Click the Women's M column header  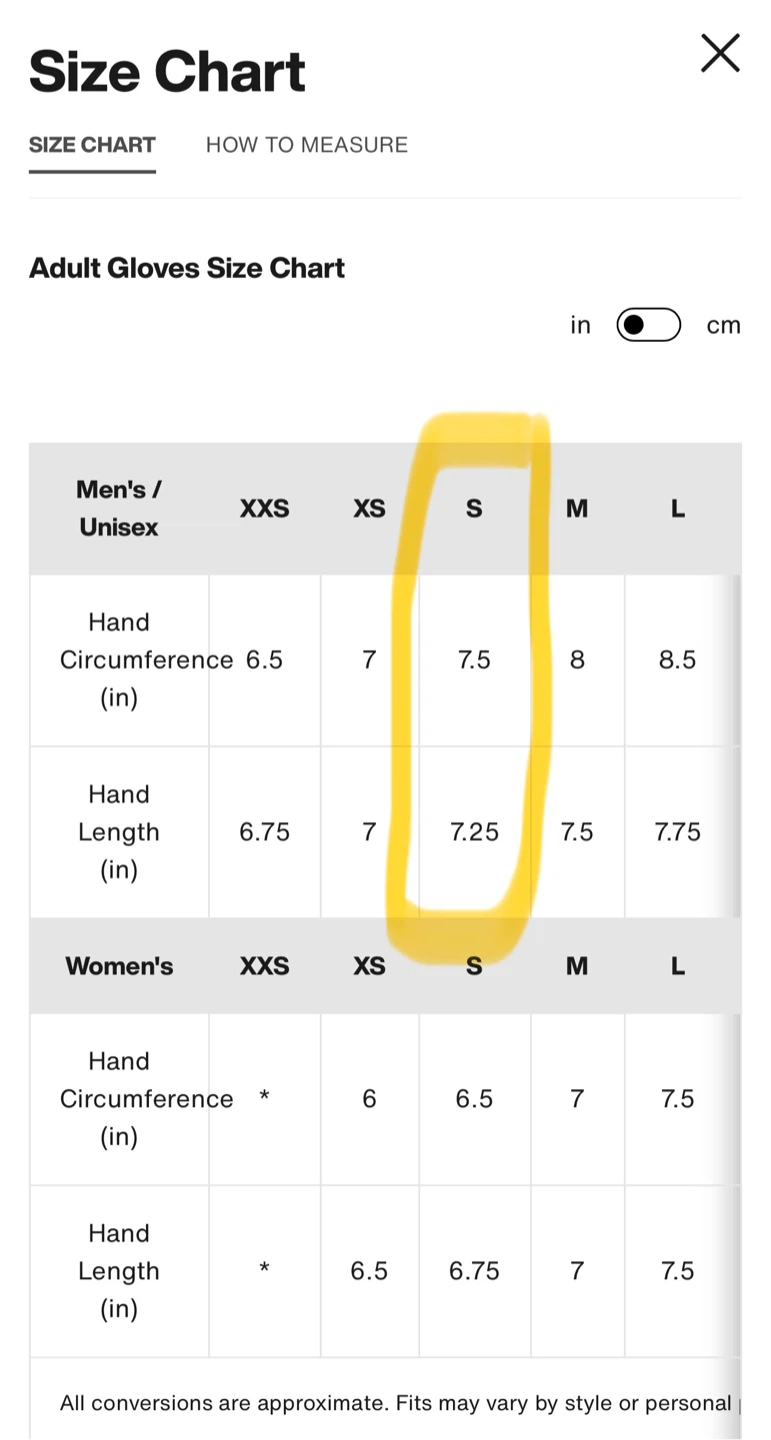577,966
